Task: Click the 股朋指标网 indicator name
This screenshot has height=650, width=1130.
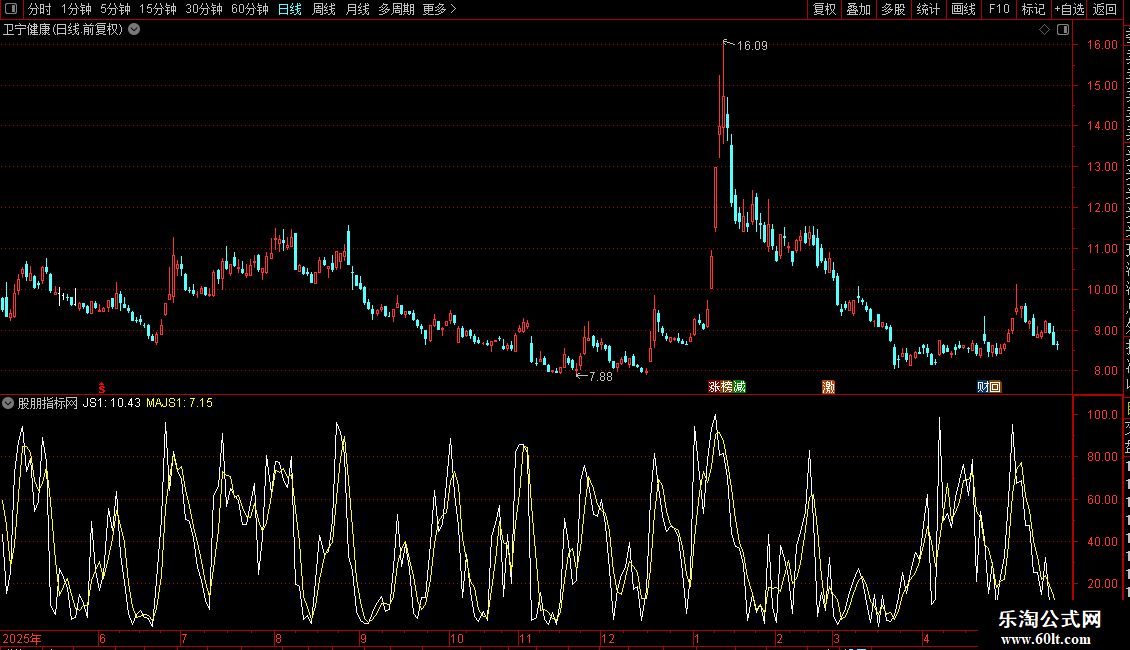Action: tap(48, 403)
